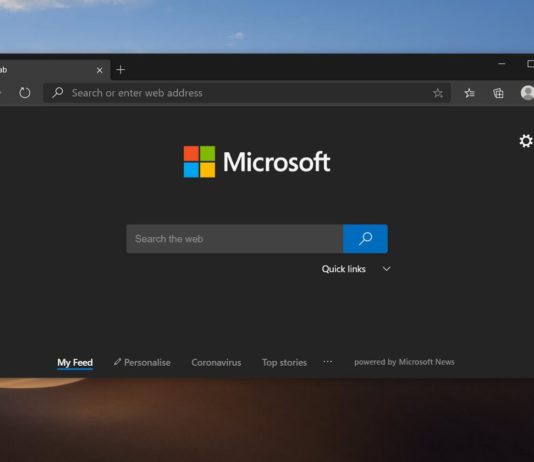The width and height of the screenshot is (534, 462).
Task: Open the profile avatar menu
Action: coord(527,93)
